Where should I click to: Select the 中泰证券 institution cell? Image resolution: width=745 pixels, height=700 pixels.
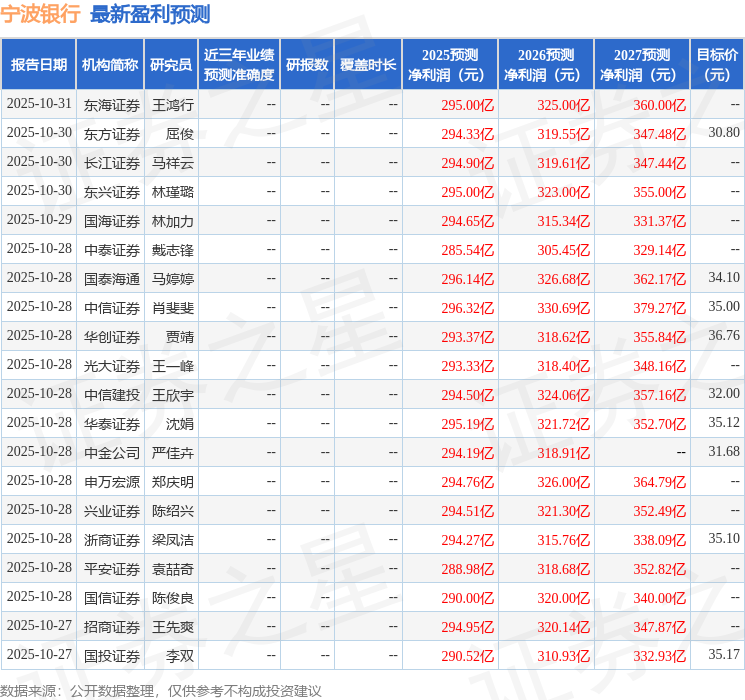point(112,250)
